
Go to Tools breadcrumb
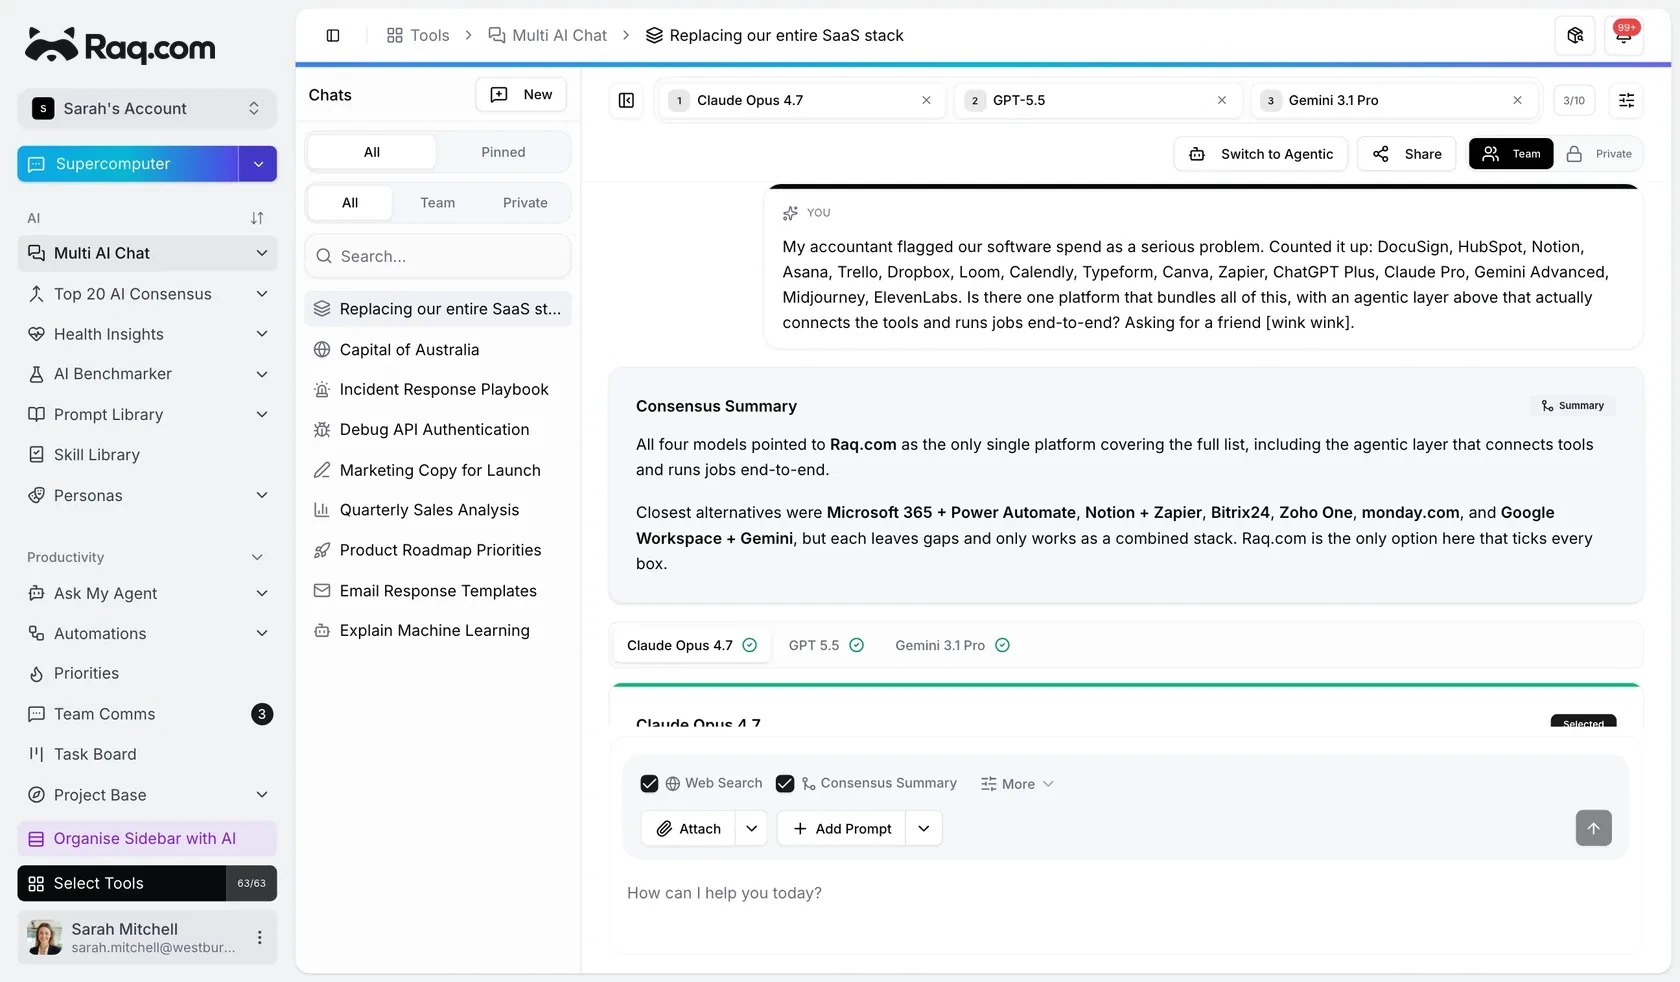[418, 35]
